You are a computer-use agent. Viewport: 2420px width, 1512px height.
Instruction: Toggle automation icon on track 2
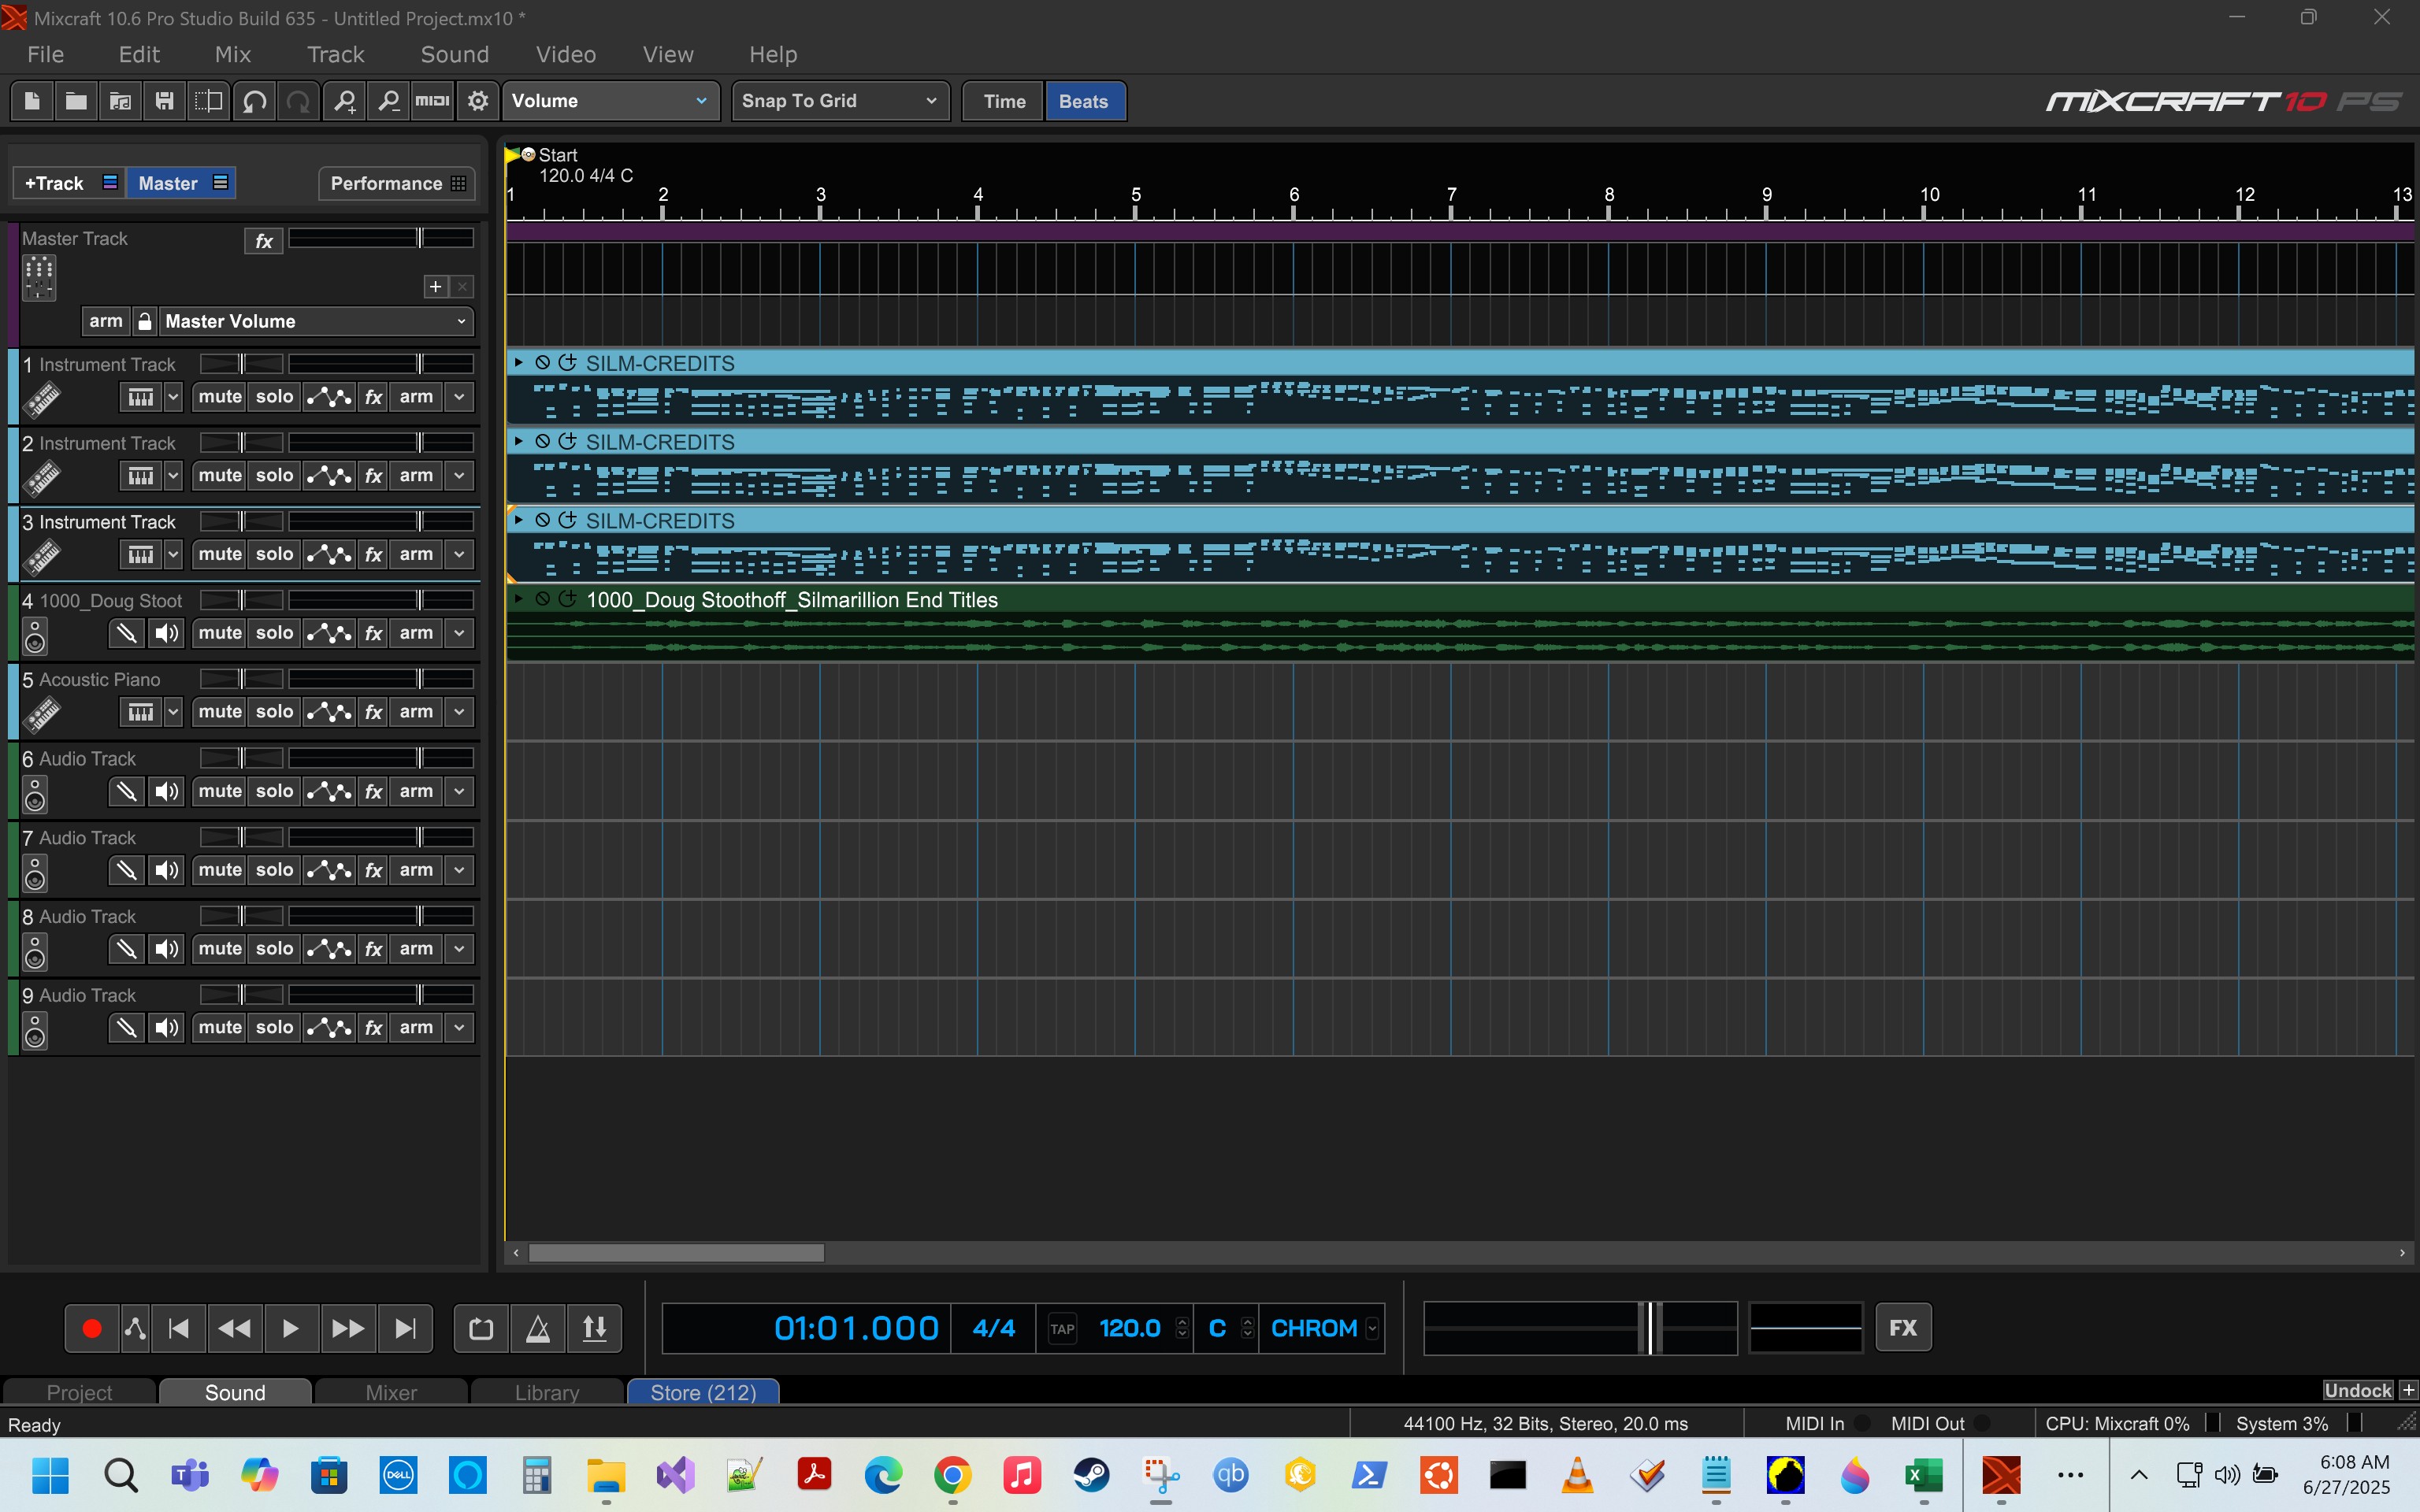point(329,476)
